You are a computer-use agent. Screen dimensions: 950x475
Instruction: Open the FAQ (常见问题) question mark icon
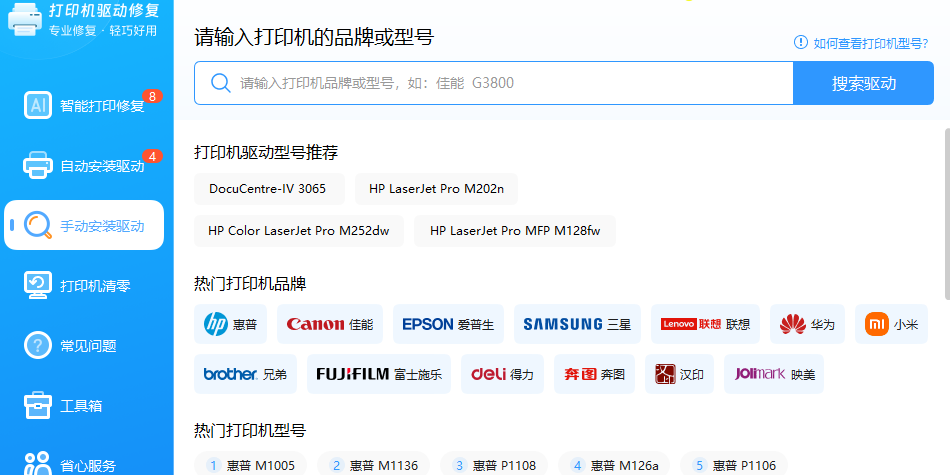tap(38, 346)
